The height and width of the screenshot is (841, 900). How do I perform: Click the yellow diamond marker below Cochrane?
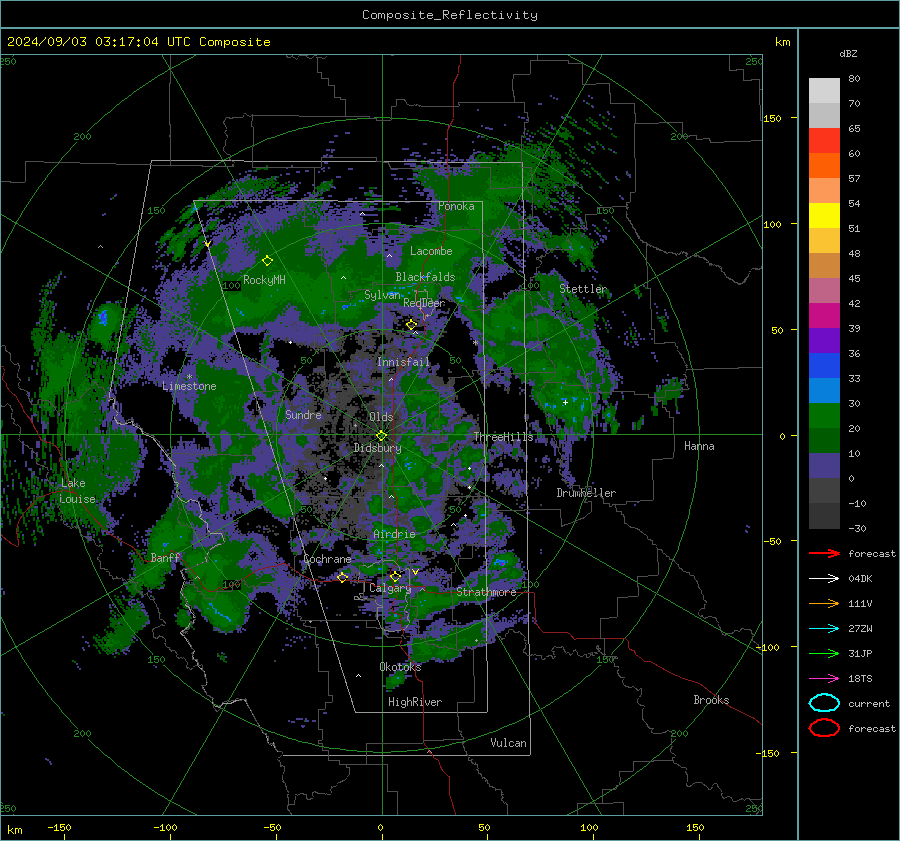coord(343,577)
